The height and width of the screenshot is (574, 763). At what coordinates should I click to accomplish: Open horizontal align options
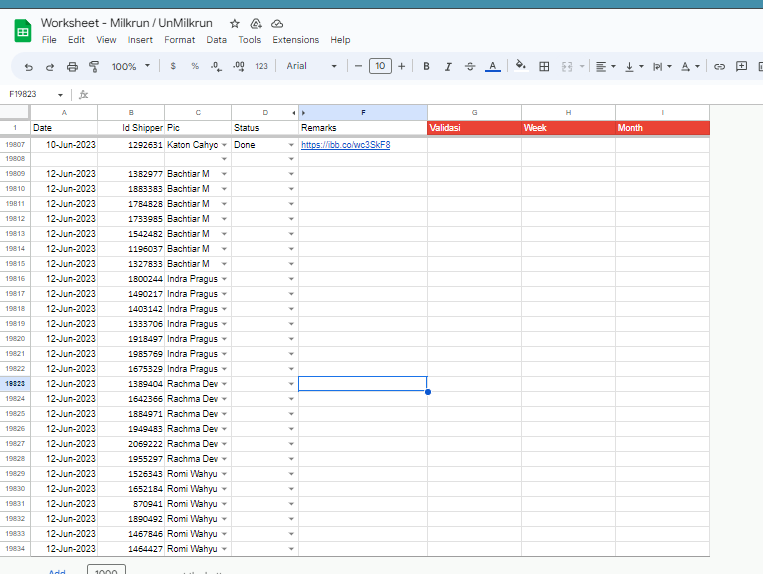(x=605, y=67)
